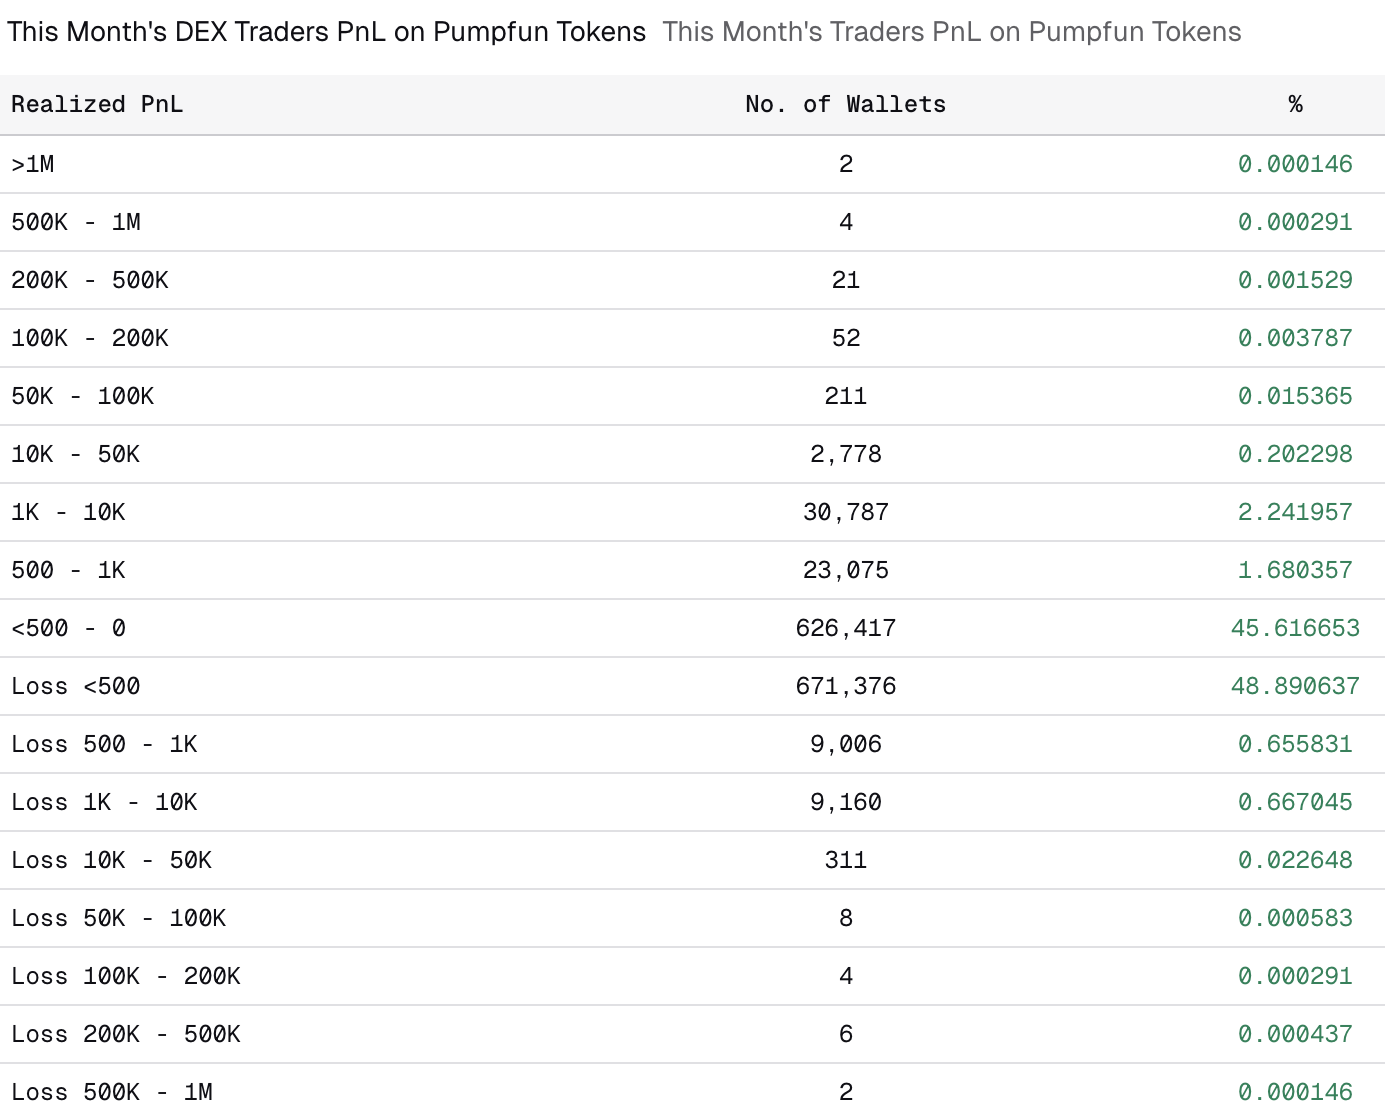The width and height of the screenshot is (1385, 1109).
Task: Click the gray 'Traders PnL on Pumpfun Tokens' subtitle
Action: point(951,32)
